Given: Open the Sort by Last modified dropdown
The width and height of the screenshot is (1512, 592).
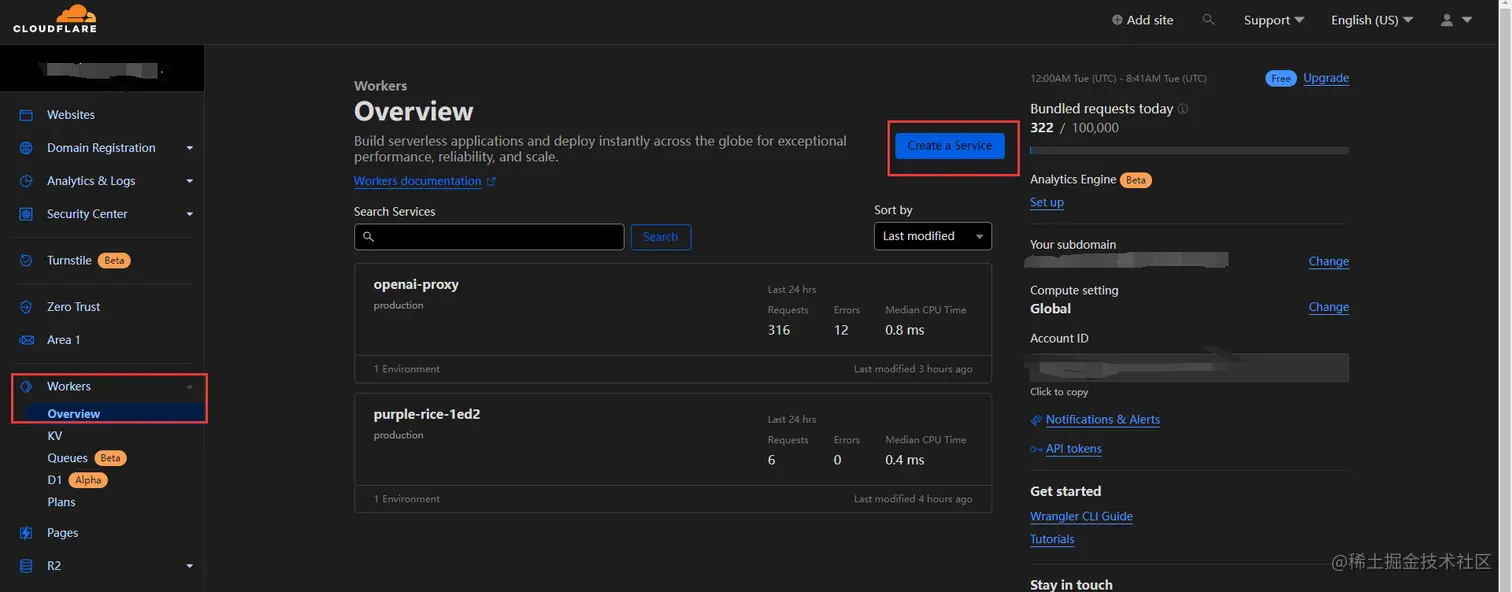Looking at the screenshot, I should click(932, 236).
